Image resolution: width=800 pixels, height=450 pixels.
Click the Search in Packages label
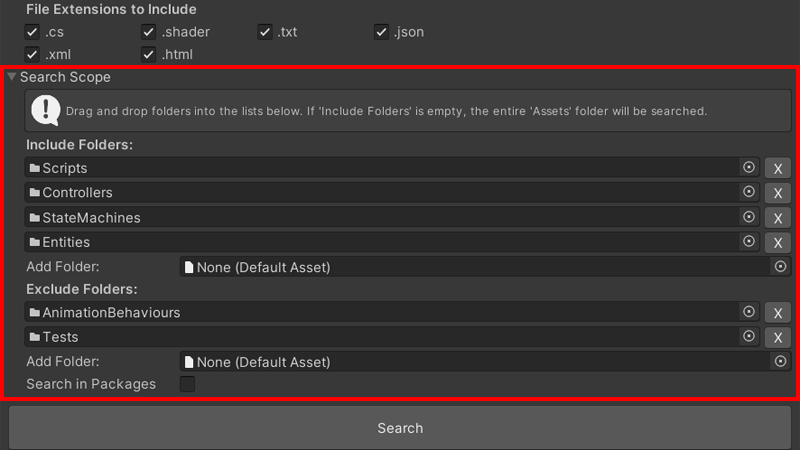[91, 384]
